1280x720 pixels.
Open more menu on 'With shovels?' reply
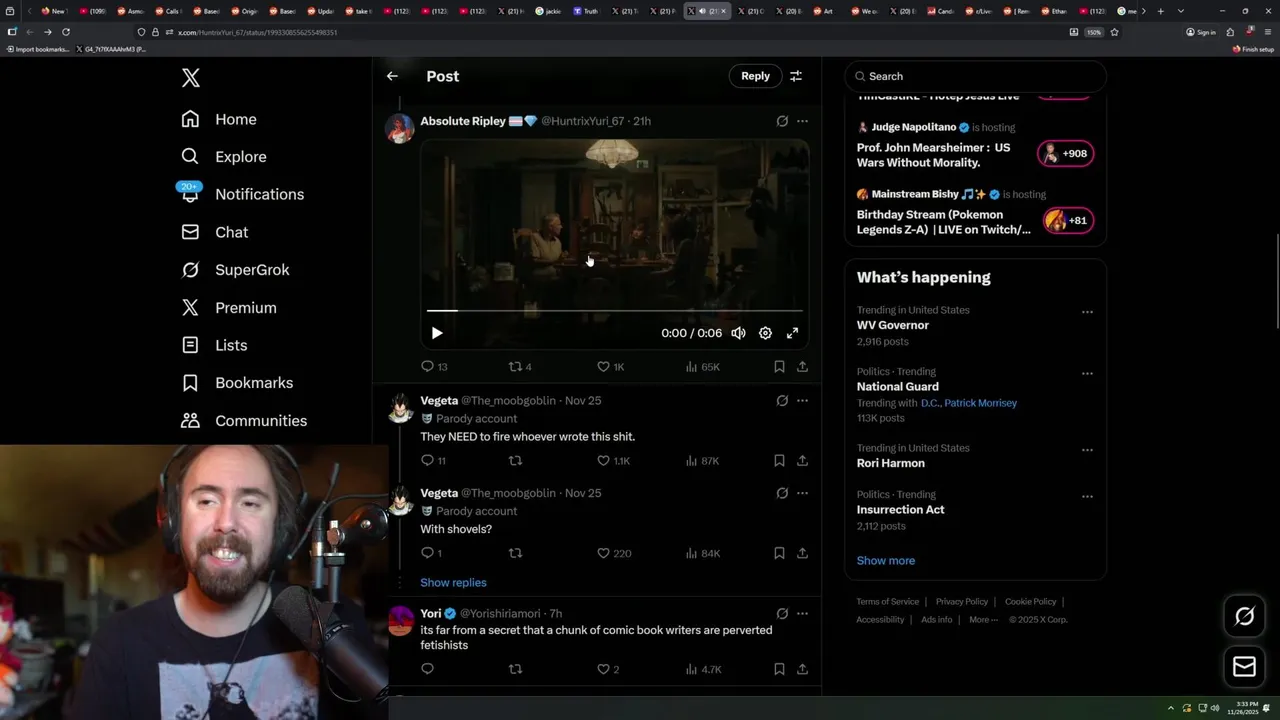[802, 493]
